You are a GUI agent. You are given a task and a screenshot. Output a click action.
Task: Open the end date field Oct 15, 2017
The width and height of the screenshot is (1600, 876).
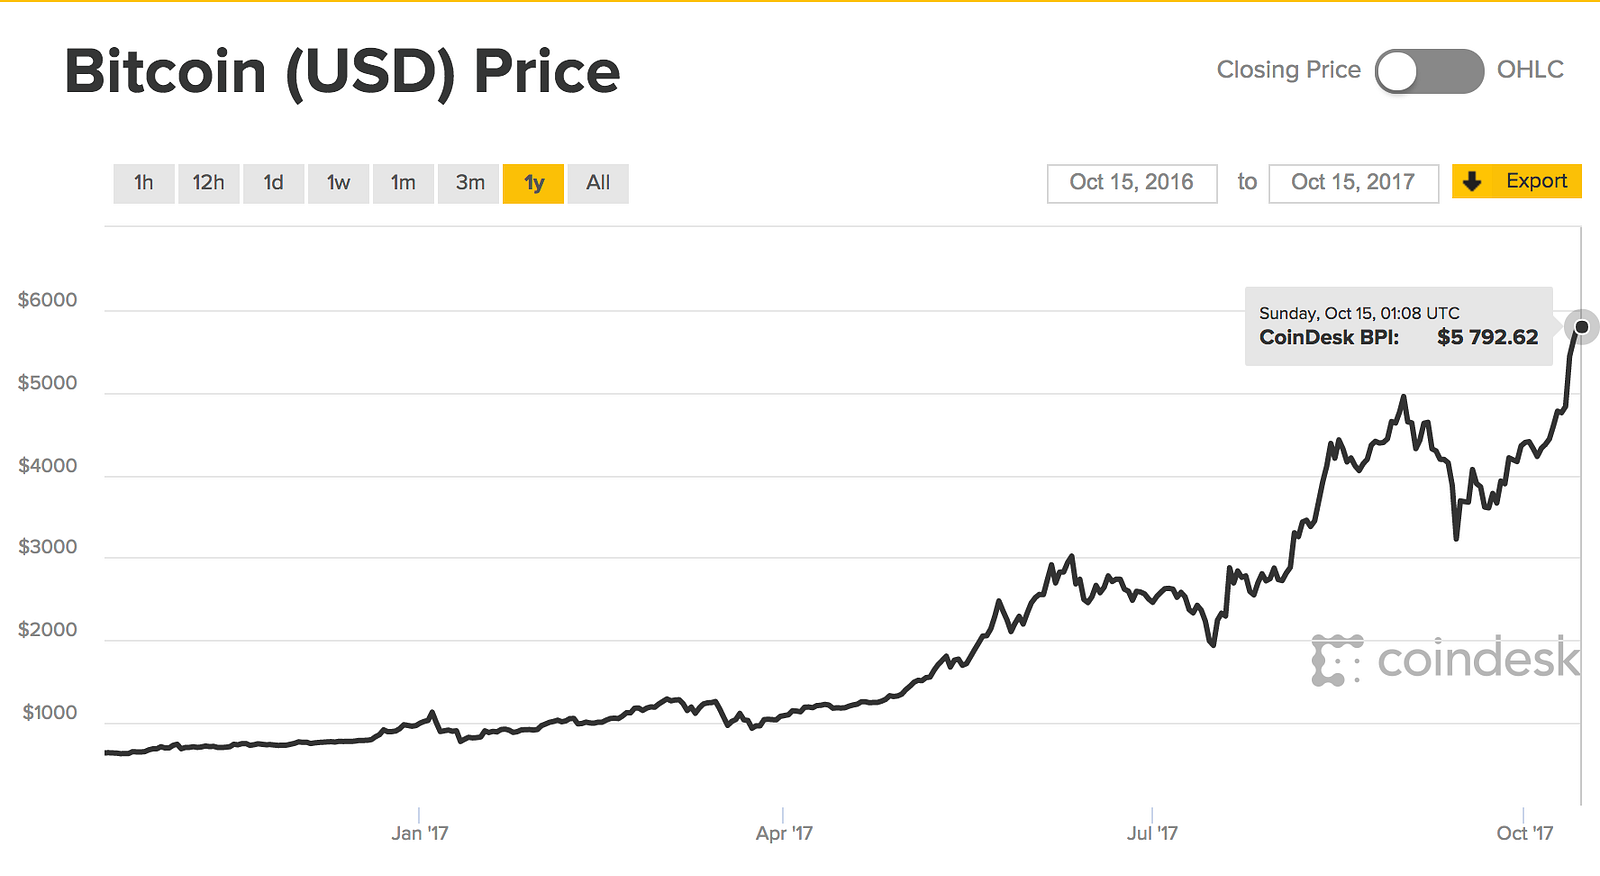tap(1353, 183)
